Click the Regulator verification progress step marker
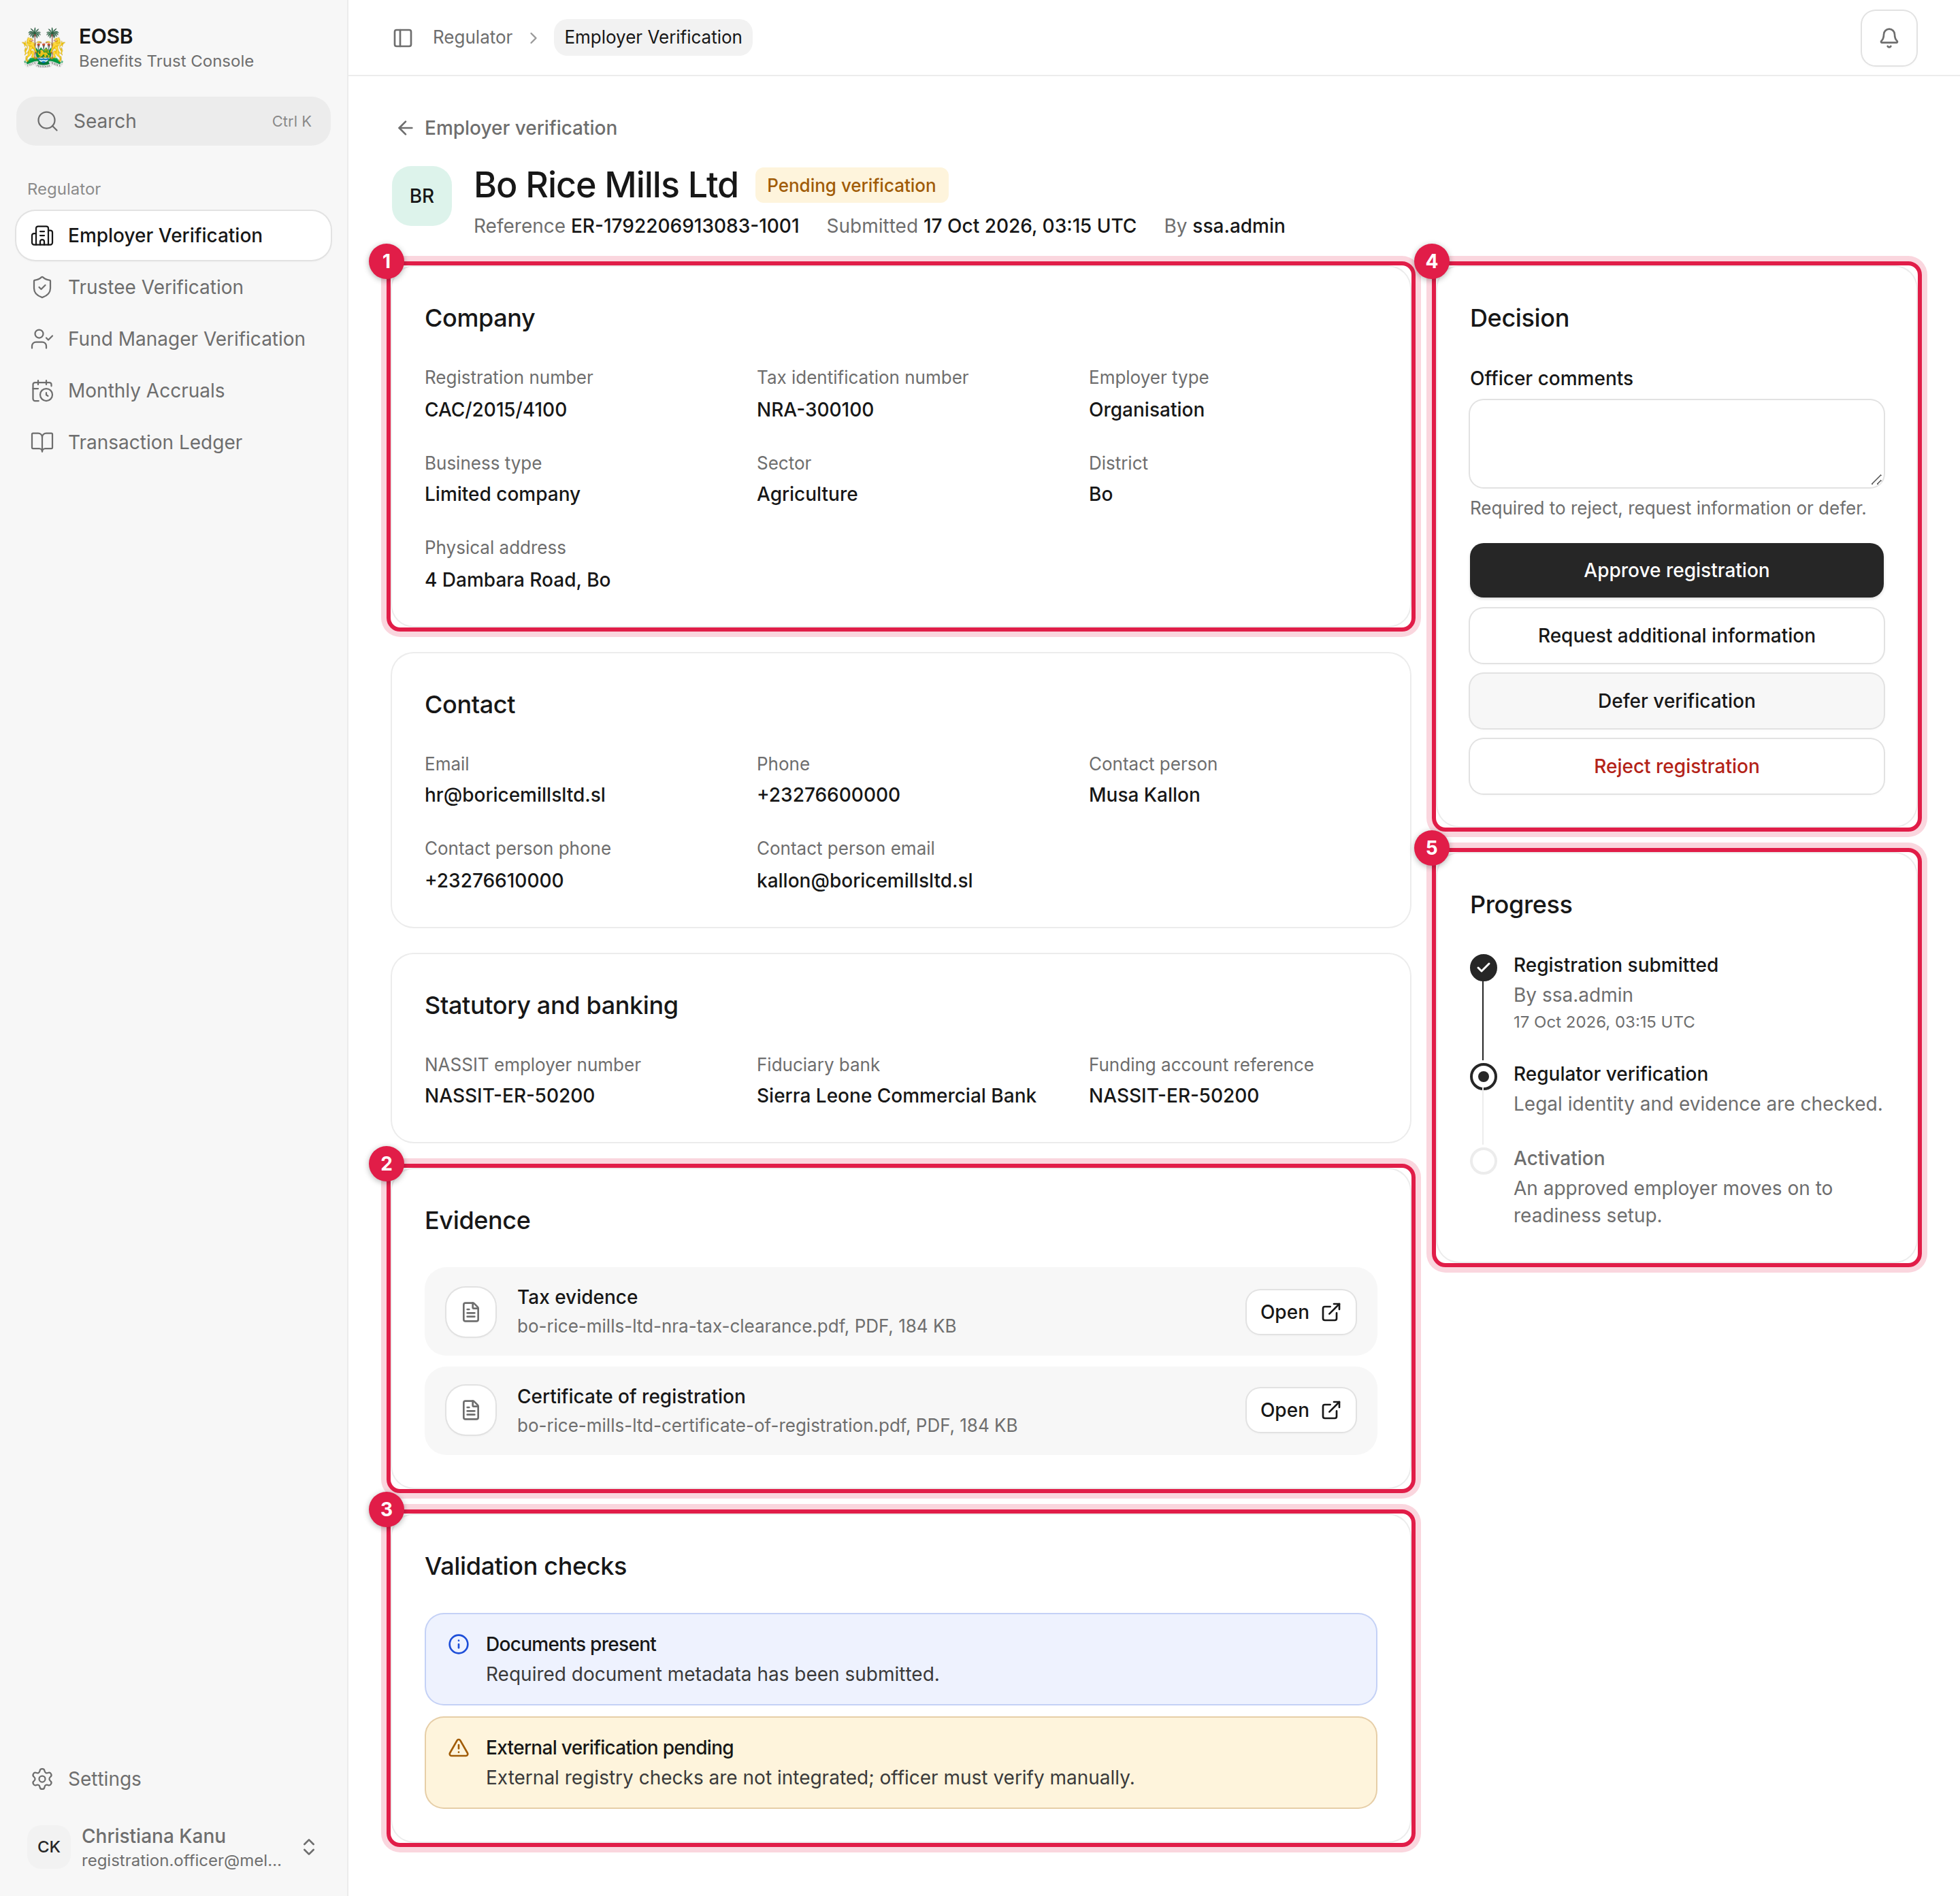Screen dimensions: 1960x1896 (1483, 1076)
